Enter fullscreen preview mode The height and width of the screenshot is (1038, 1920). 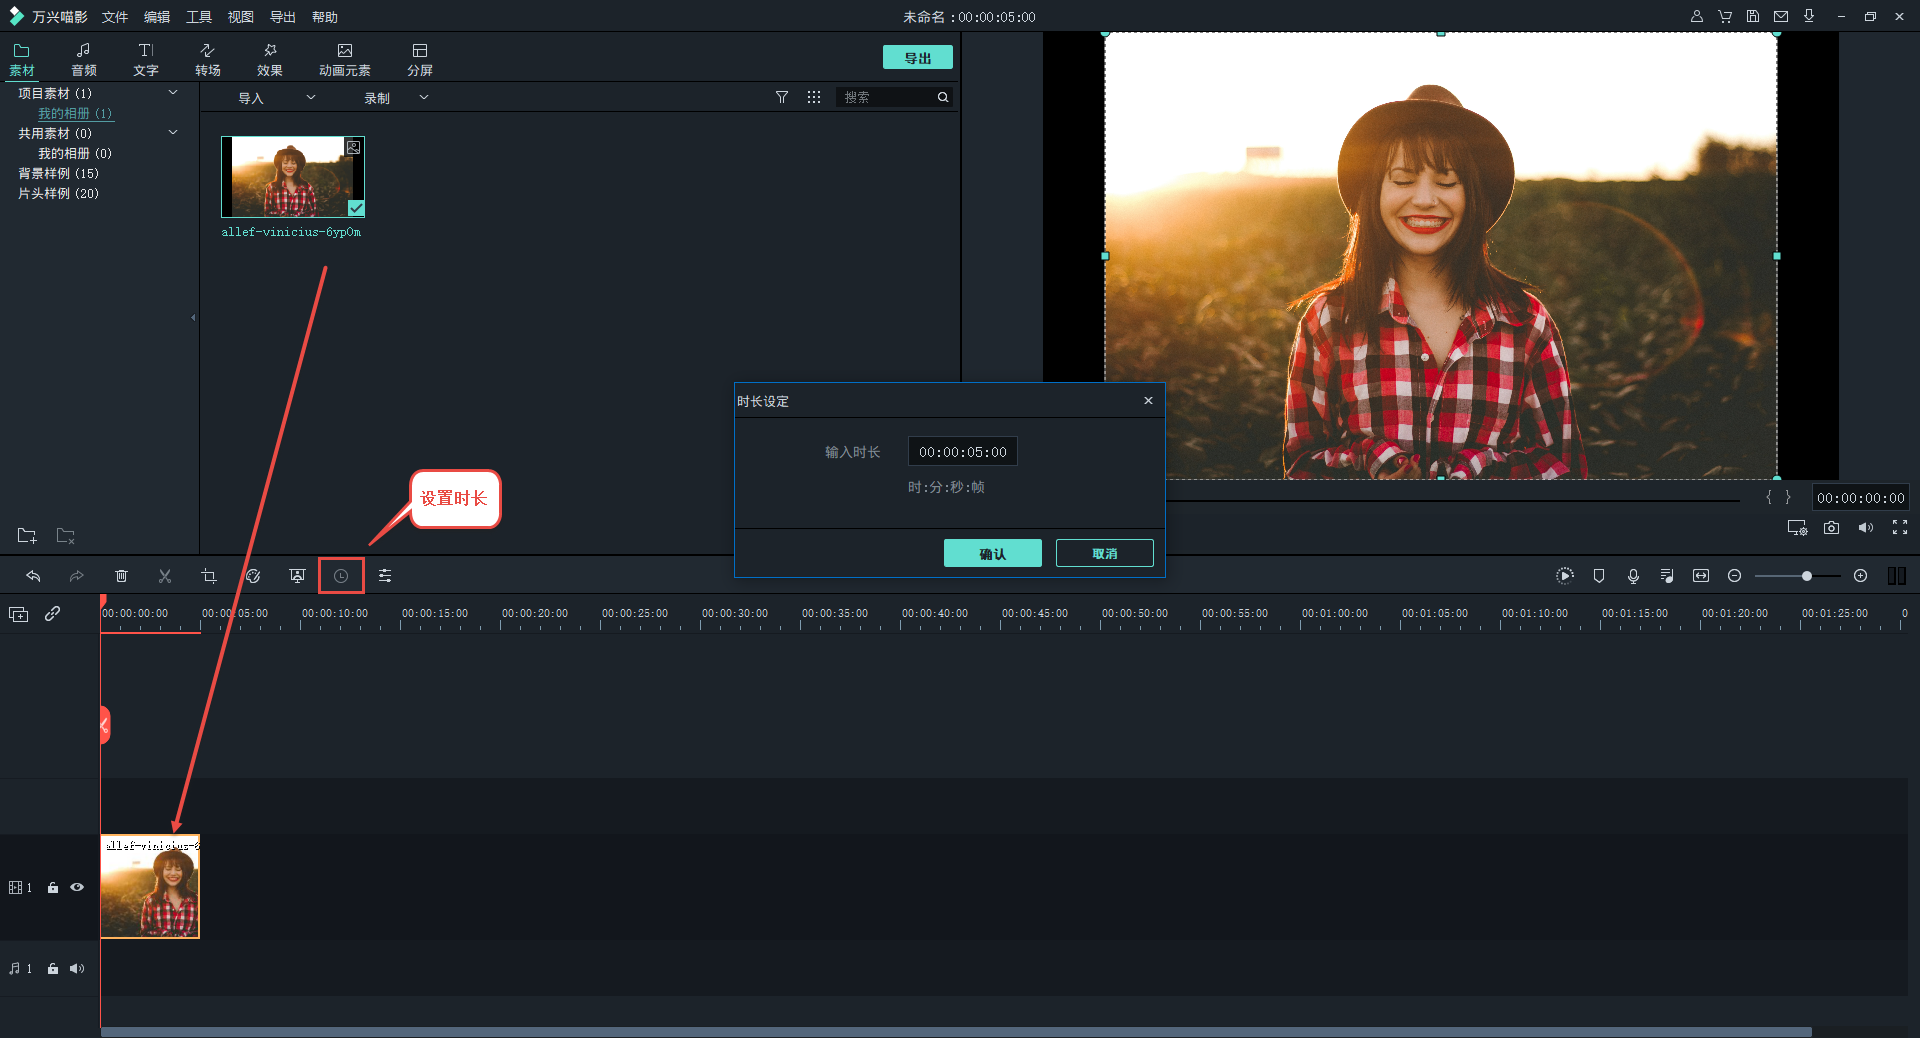coord(1899,528)
